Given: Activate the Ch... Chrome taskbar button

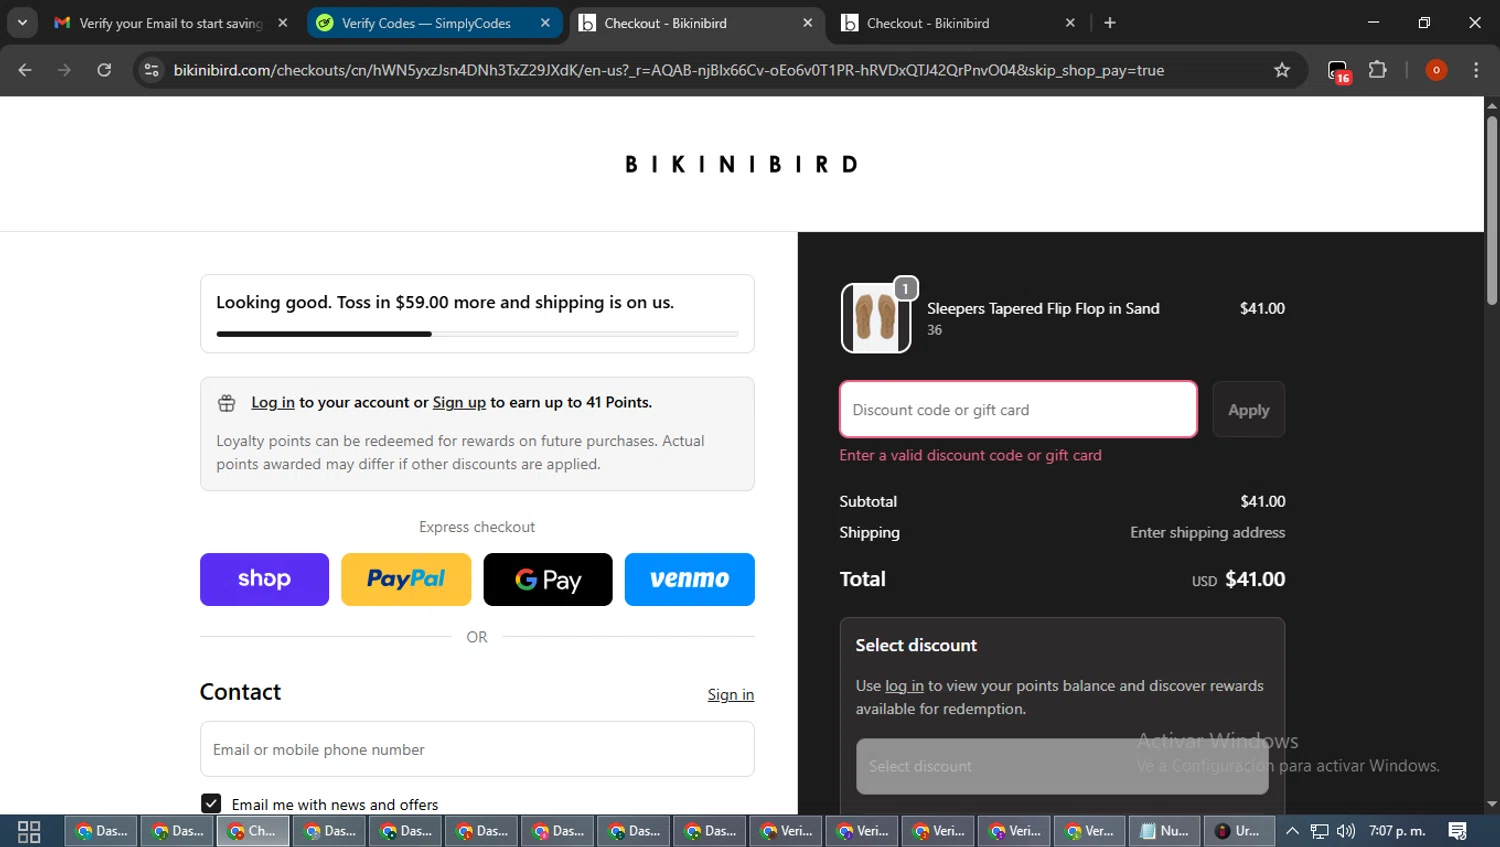Looking at the screenshot, I should (x=253, y=831).
